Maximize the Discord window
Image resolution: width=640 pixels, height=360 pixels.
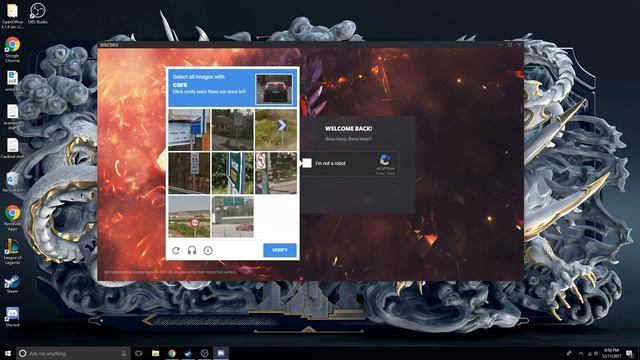pyautogui.click(x=510, y=44)
